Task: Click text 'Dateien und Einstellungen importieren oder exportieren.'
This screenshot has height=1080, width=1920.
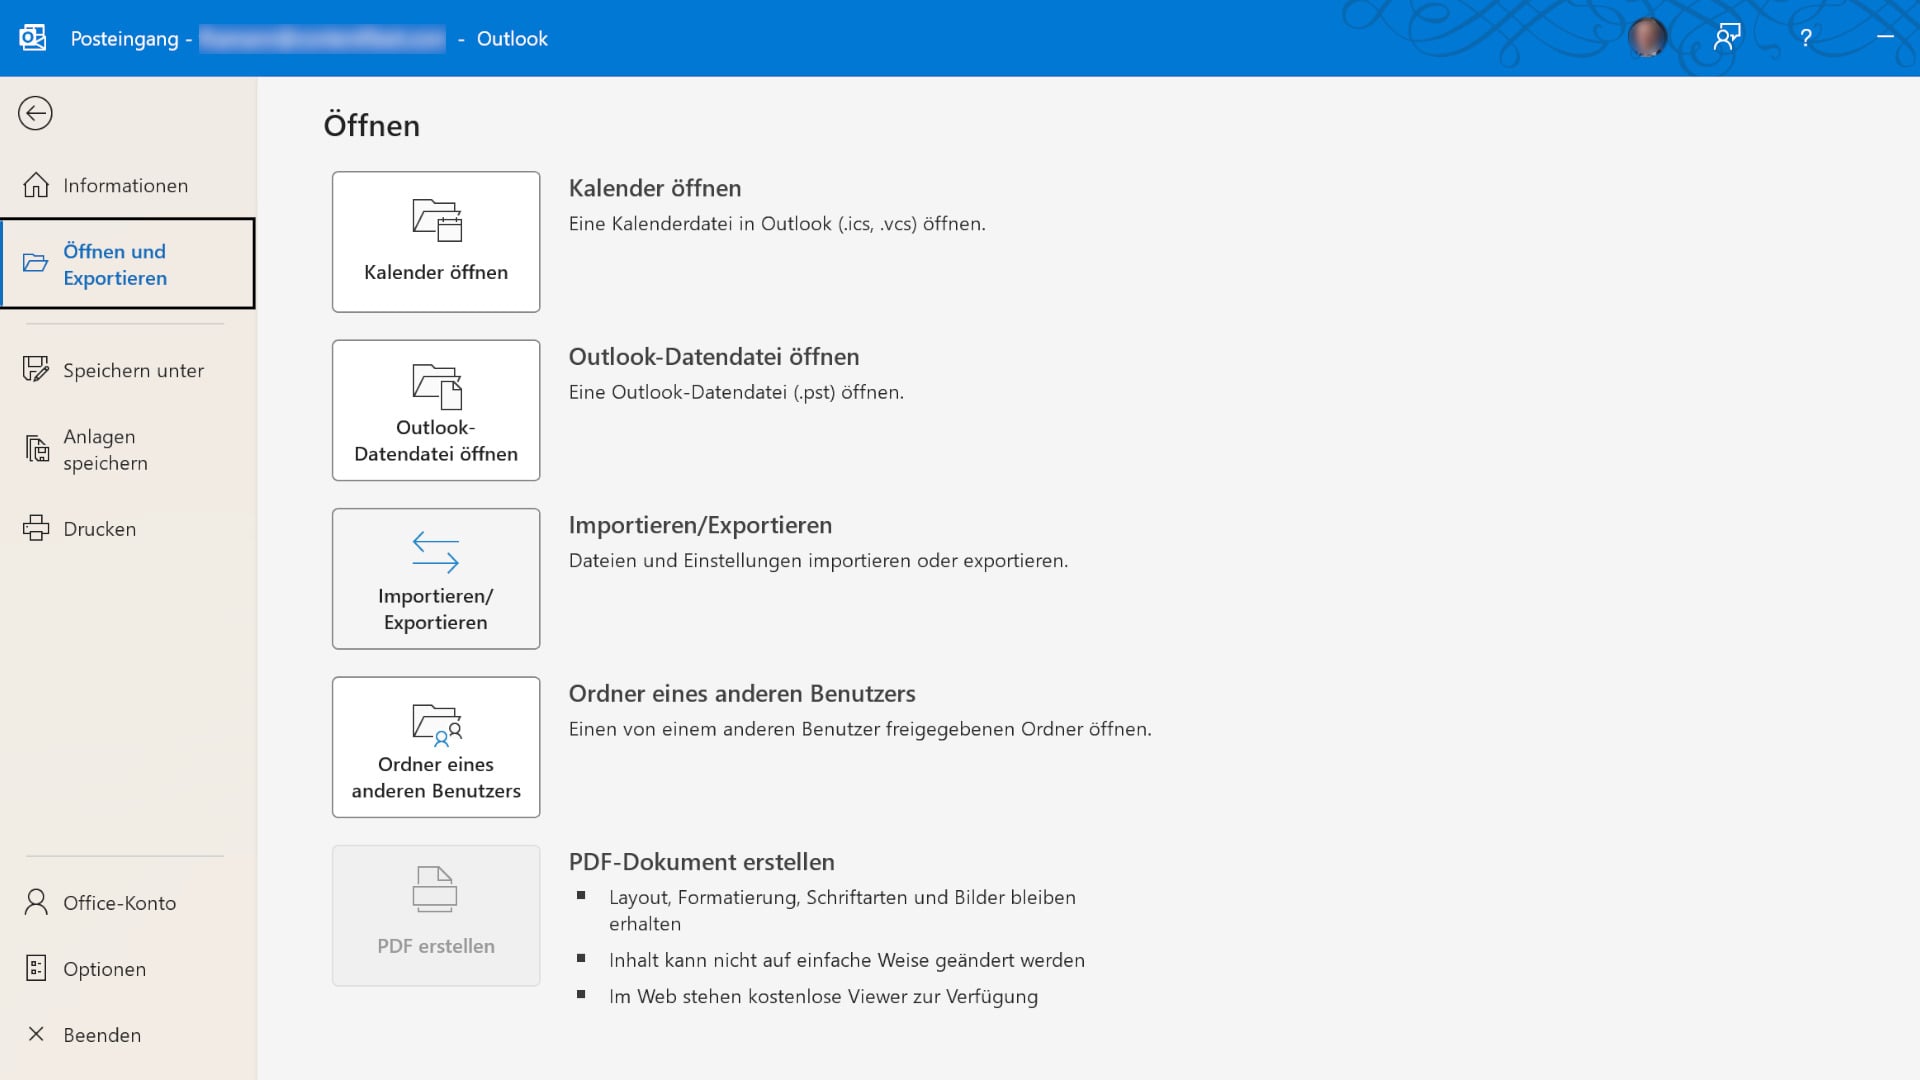Action: (818, 561)
